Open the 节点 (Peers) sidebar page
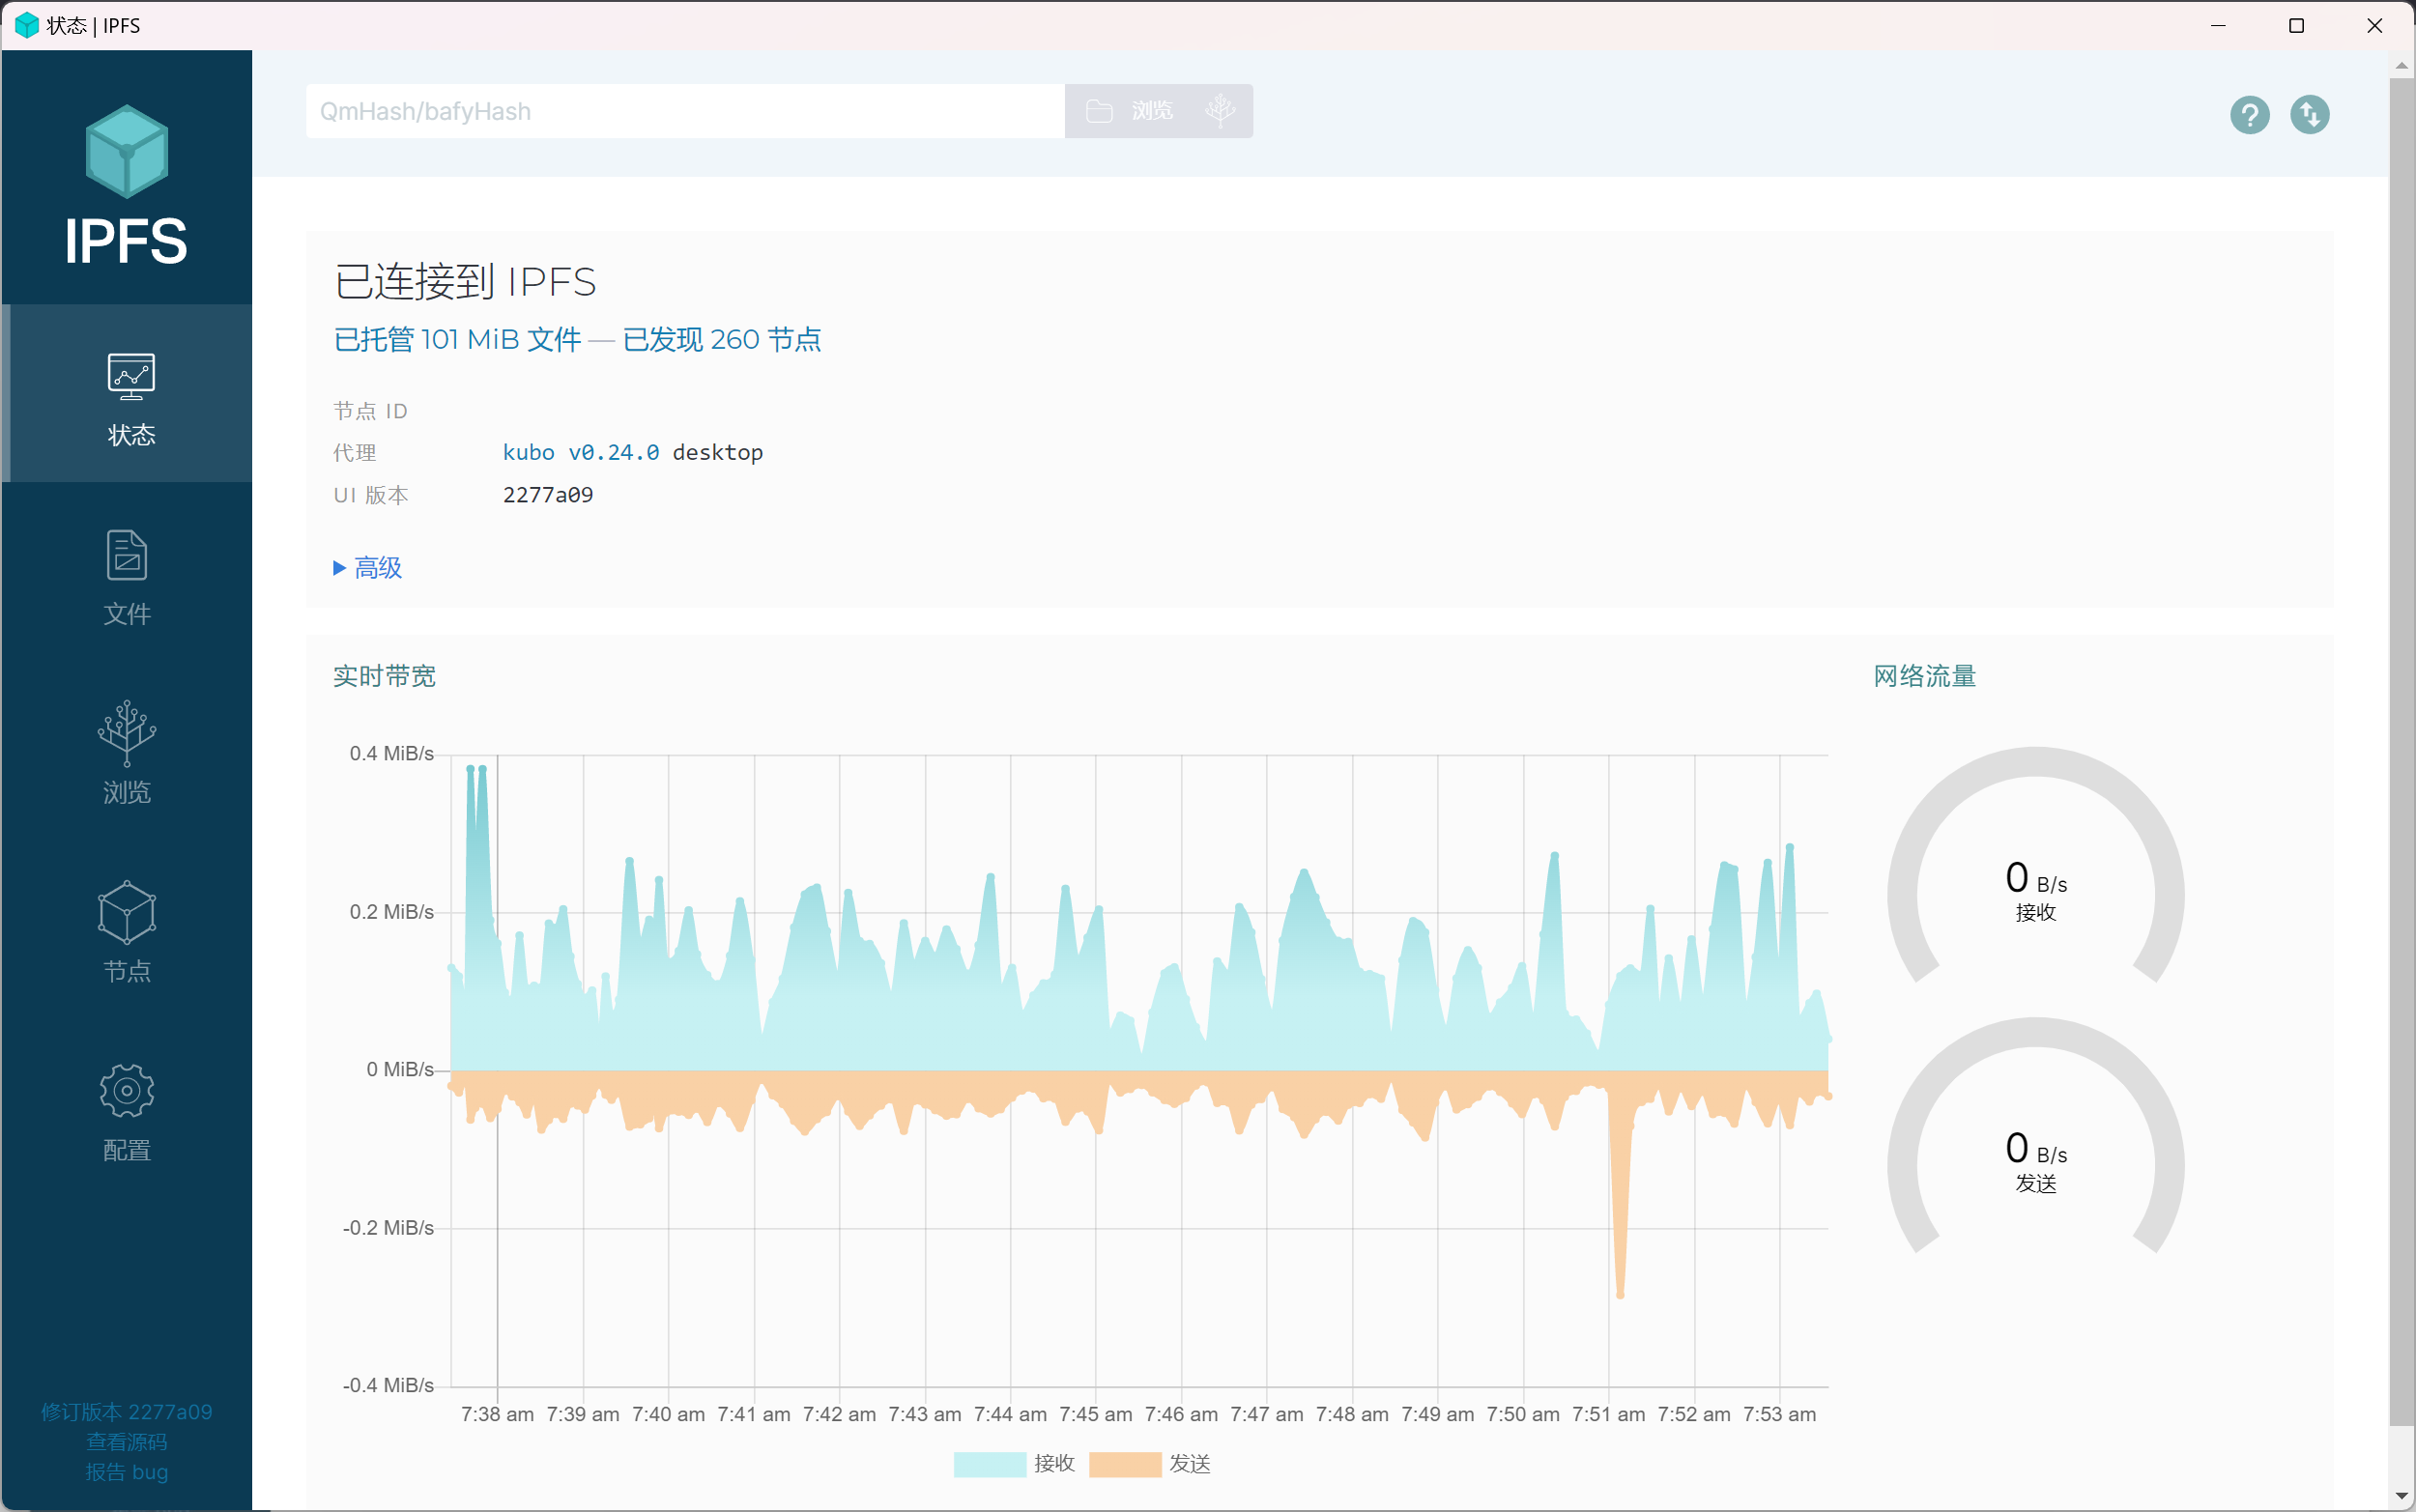 [x=127, y=930]
